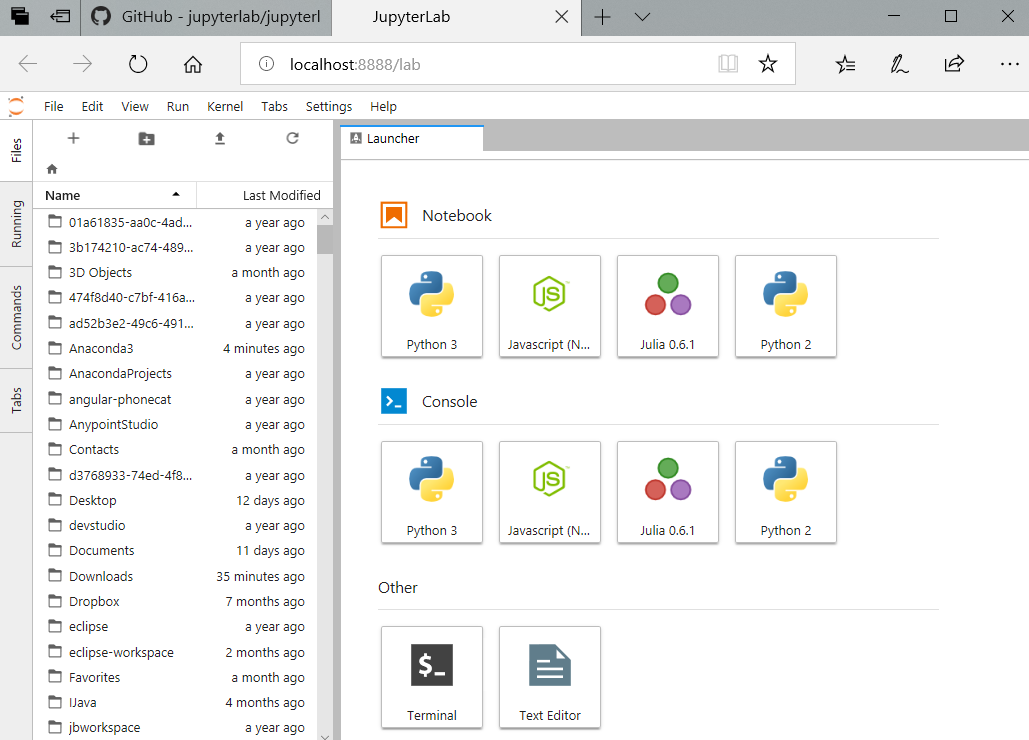Screen dimensions: 1029x740
Task: Add page to favorites star
Action: coord(768,64)
